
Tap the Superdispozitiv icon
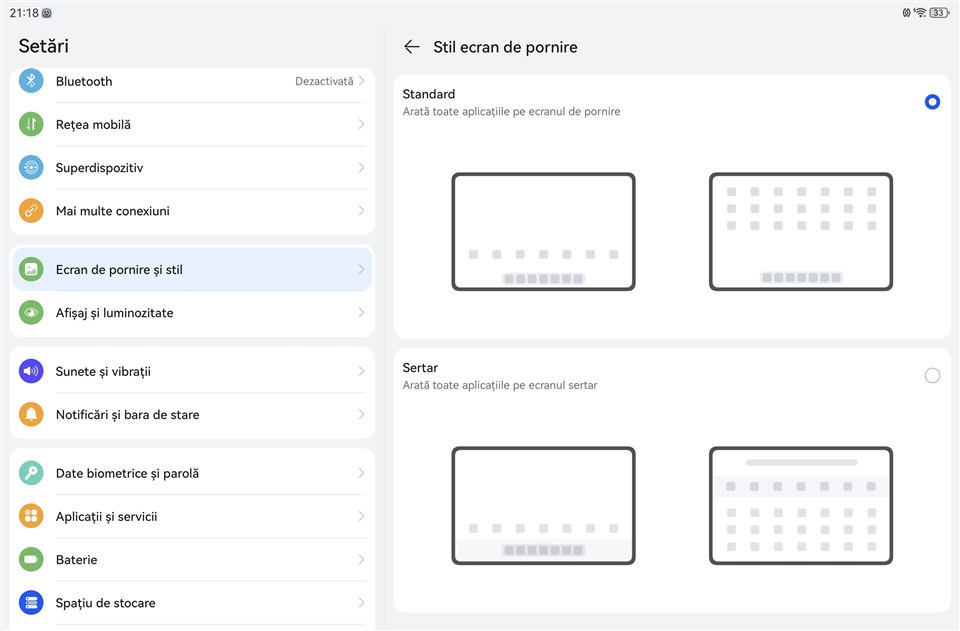pyautogui.click(x=31, y=168)
